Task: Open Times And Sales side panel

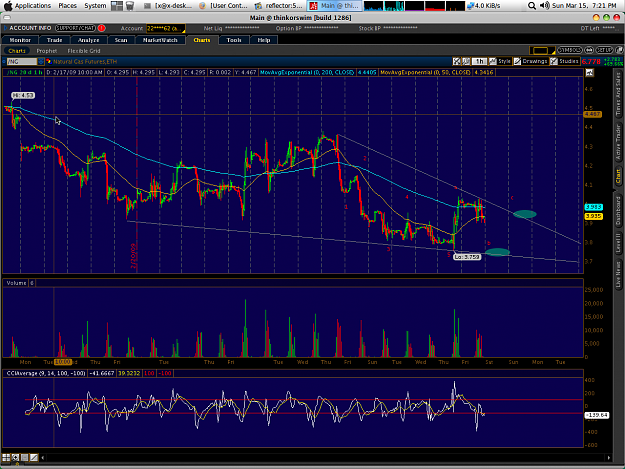Action: pos(618,94)
